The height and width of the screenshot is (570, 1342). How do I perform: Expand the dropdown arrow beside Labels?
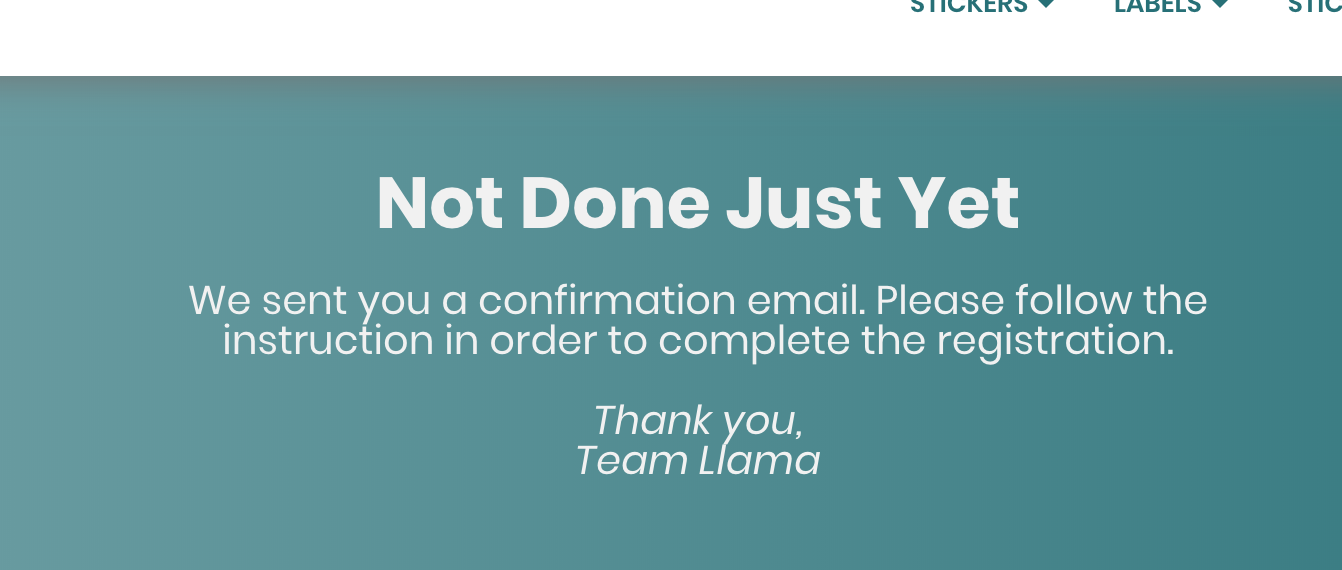1220,5
